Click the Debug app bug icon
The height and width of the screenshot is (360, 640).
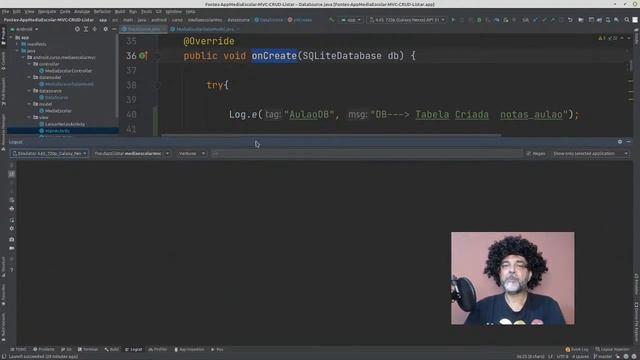479,20
